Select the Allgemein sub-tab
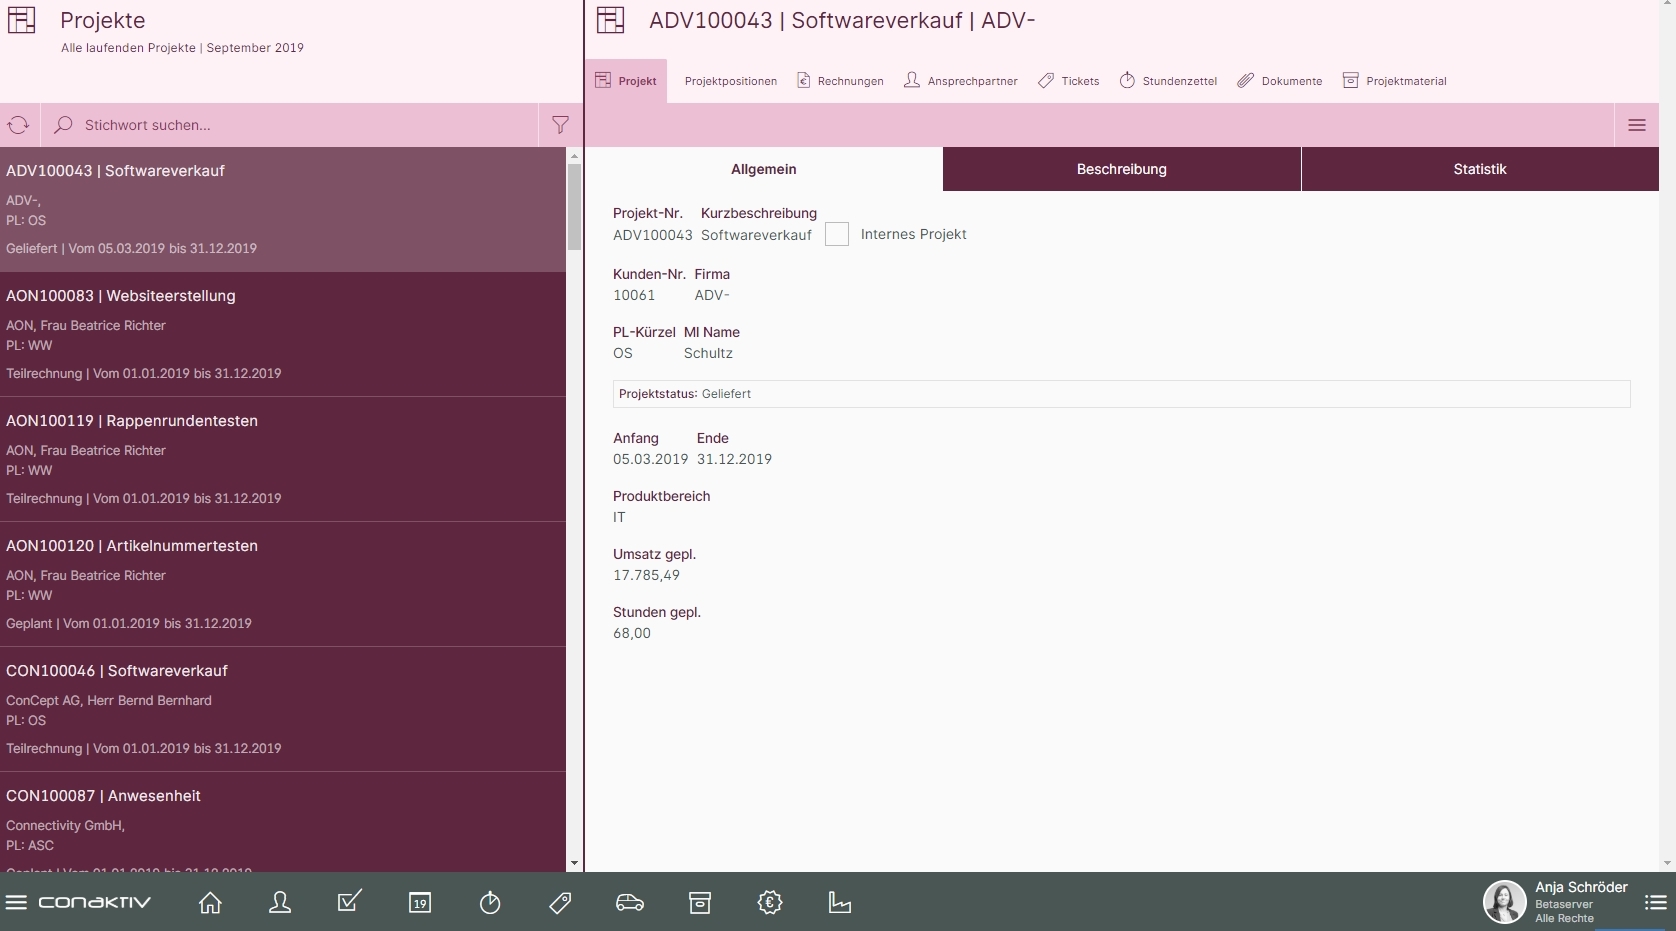 [764, 169]
